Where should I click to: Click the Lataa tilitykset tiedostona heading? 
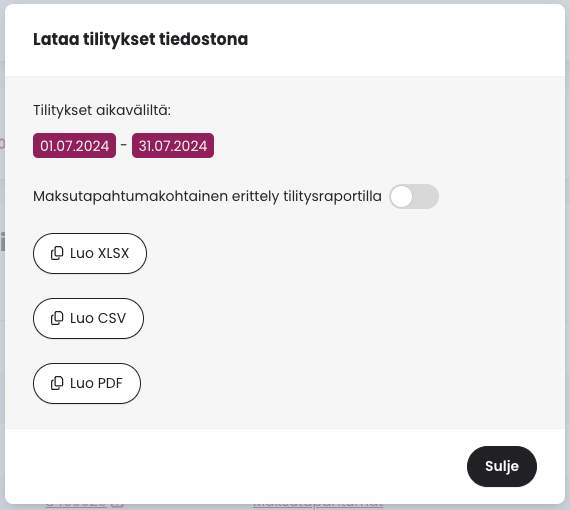click(x=140, y=39)
